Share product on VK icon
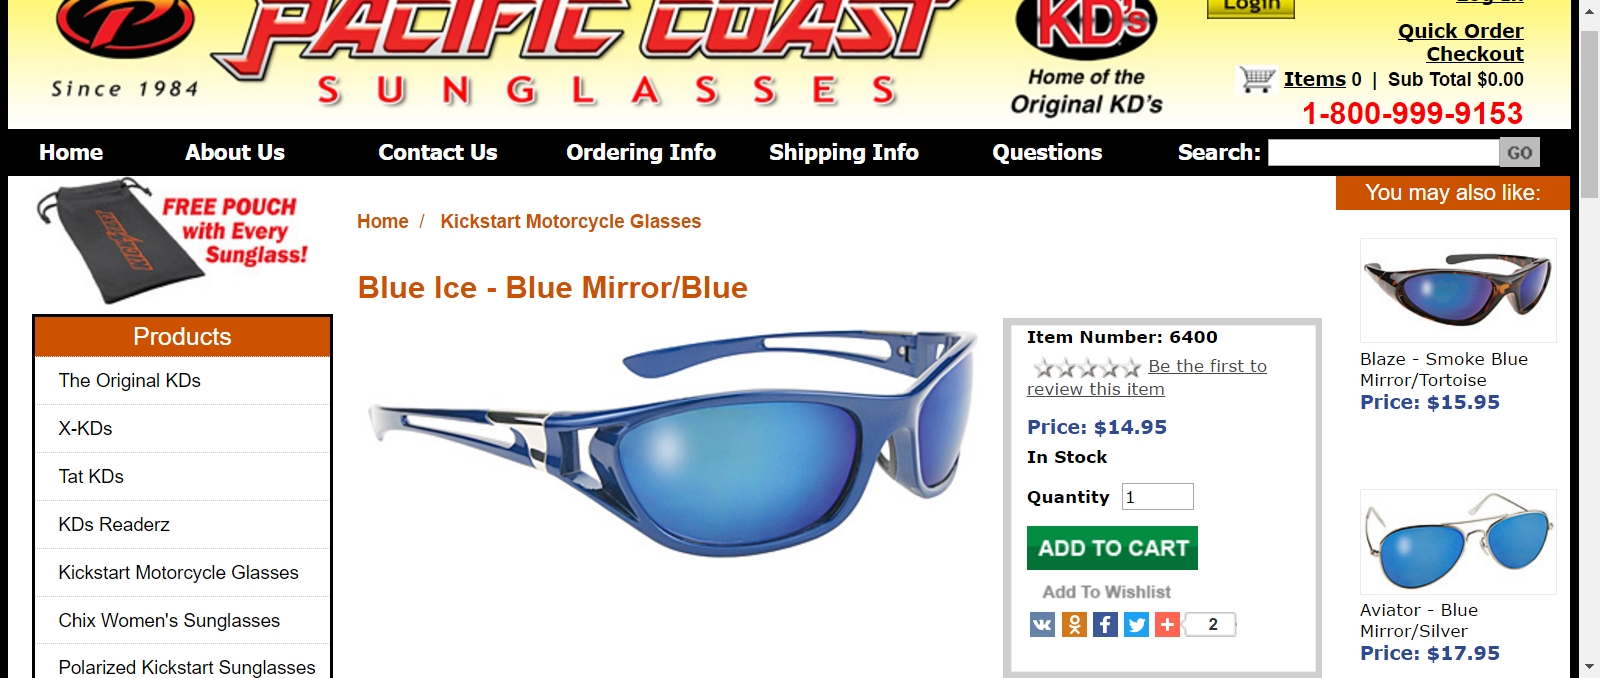The image size is (1600, 678). [x=1042, y=625]
